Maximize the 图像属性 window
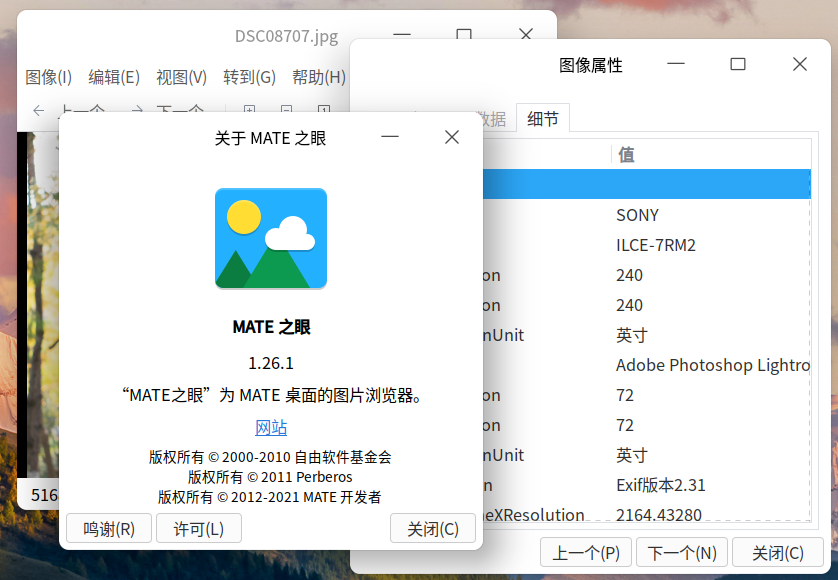This screenshot has width=838, height=580. click(x=738, y=65)
